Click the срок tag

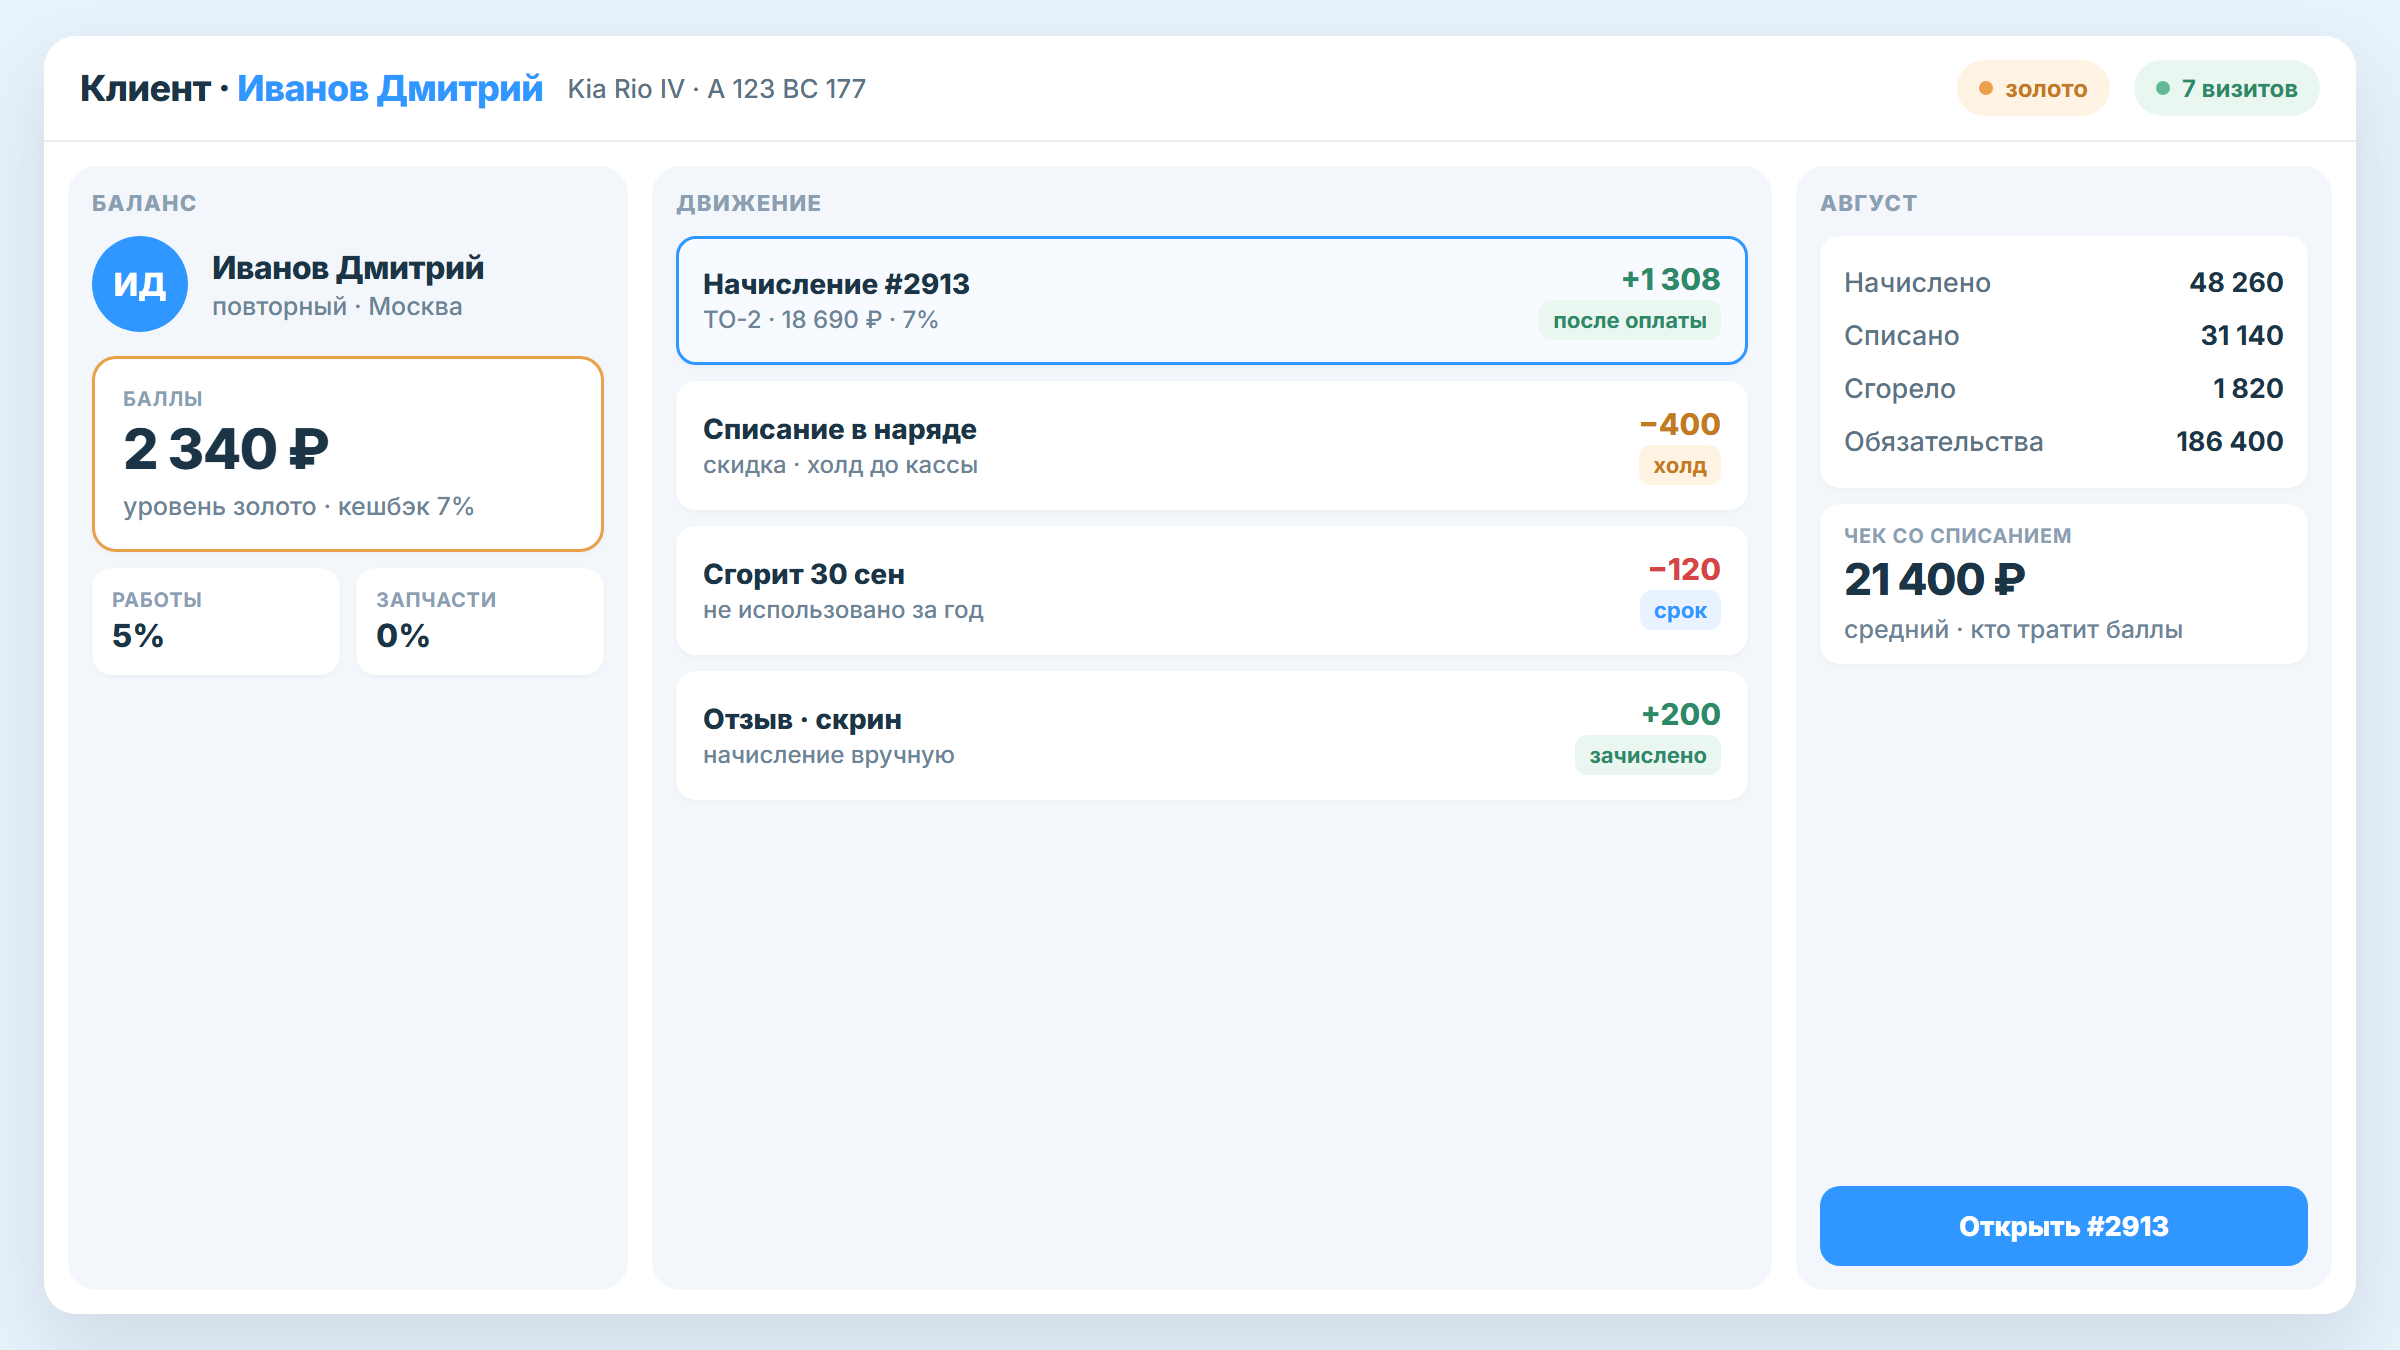point(1680,610)
